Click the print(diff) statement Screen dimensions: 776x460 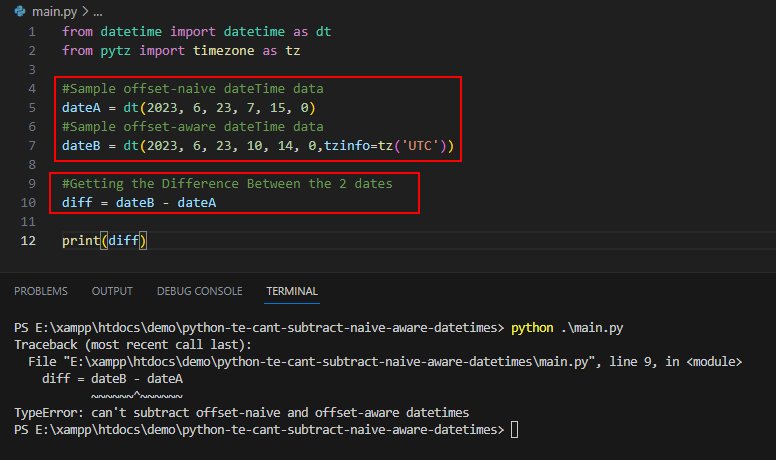point(104,241)
